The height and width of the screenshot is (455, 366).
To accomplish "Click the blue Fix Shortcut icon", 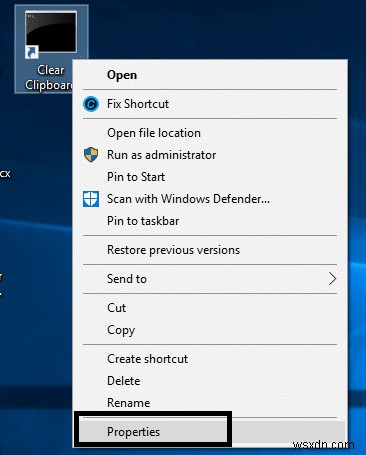I will (91, 104).
